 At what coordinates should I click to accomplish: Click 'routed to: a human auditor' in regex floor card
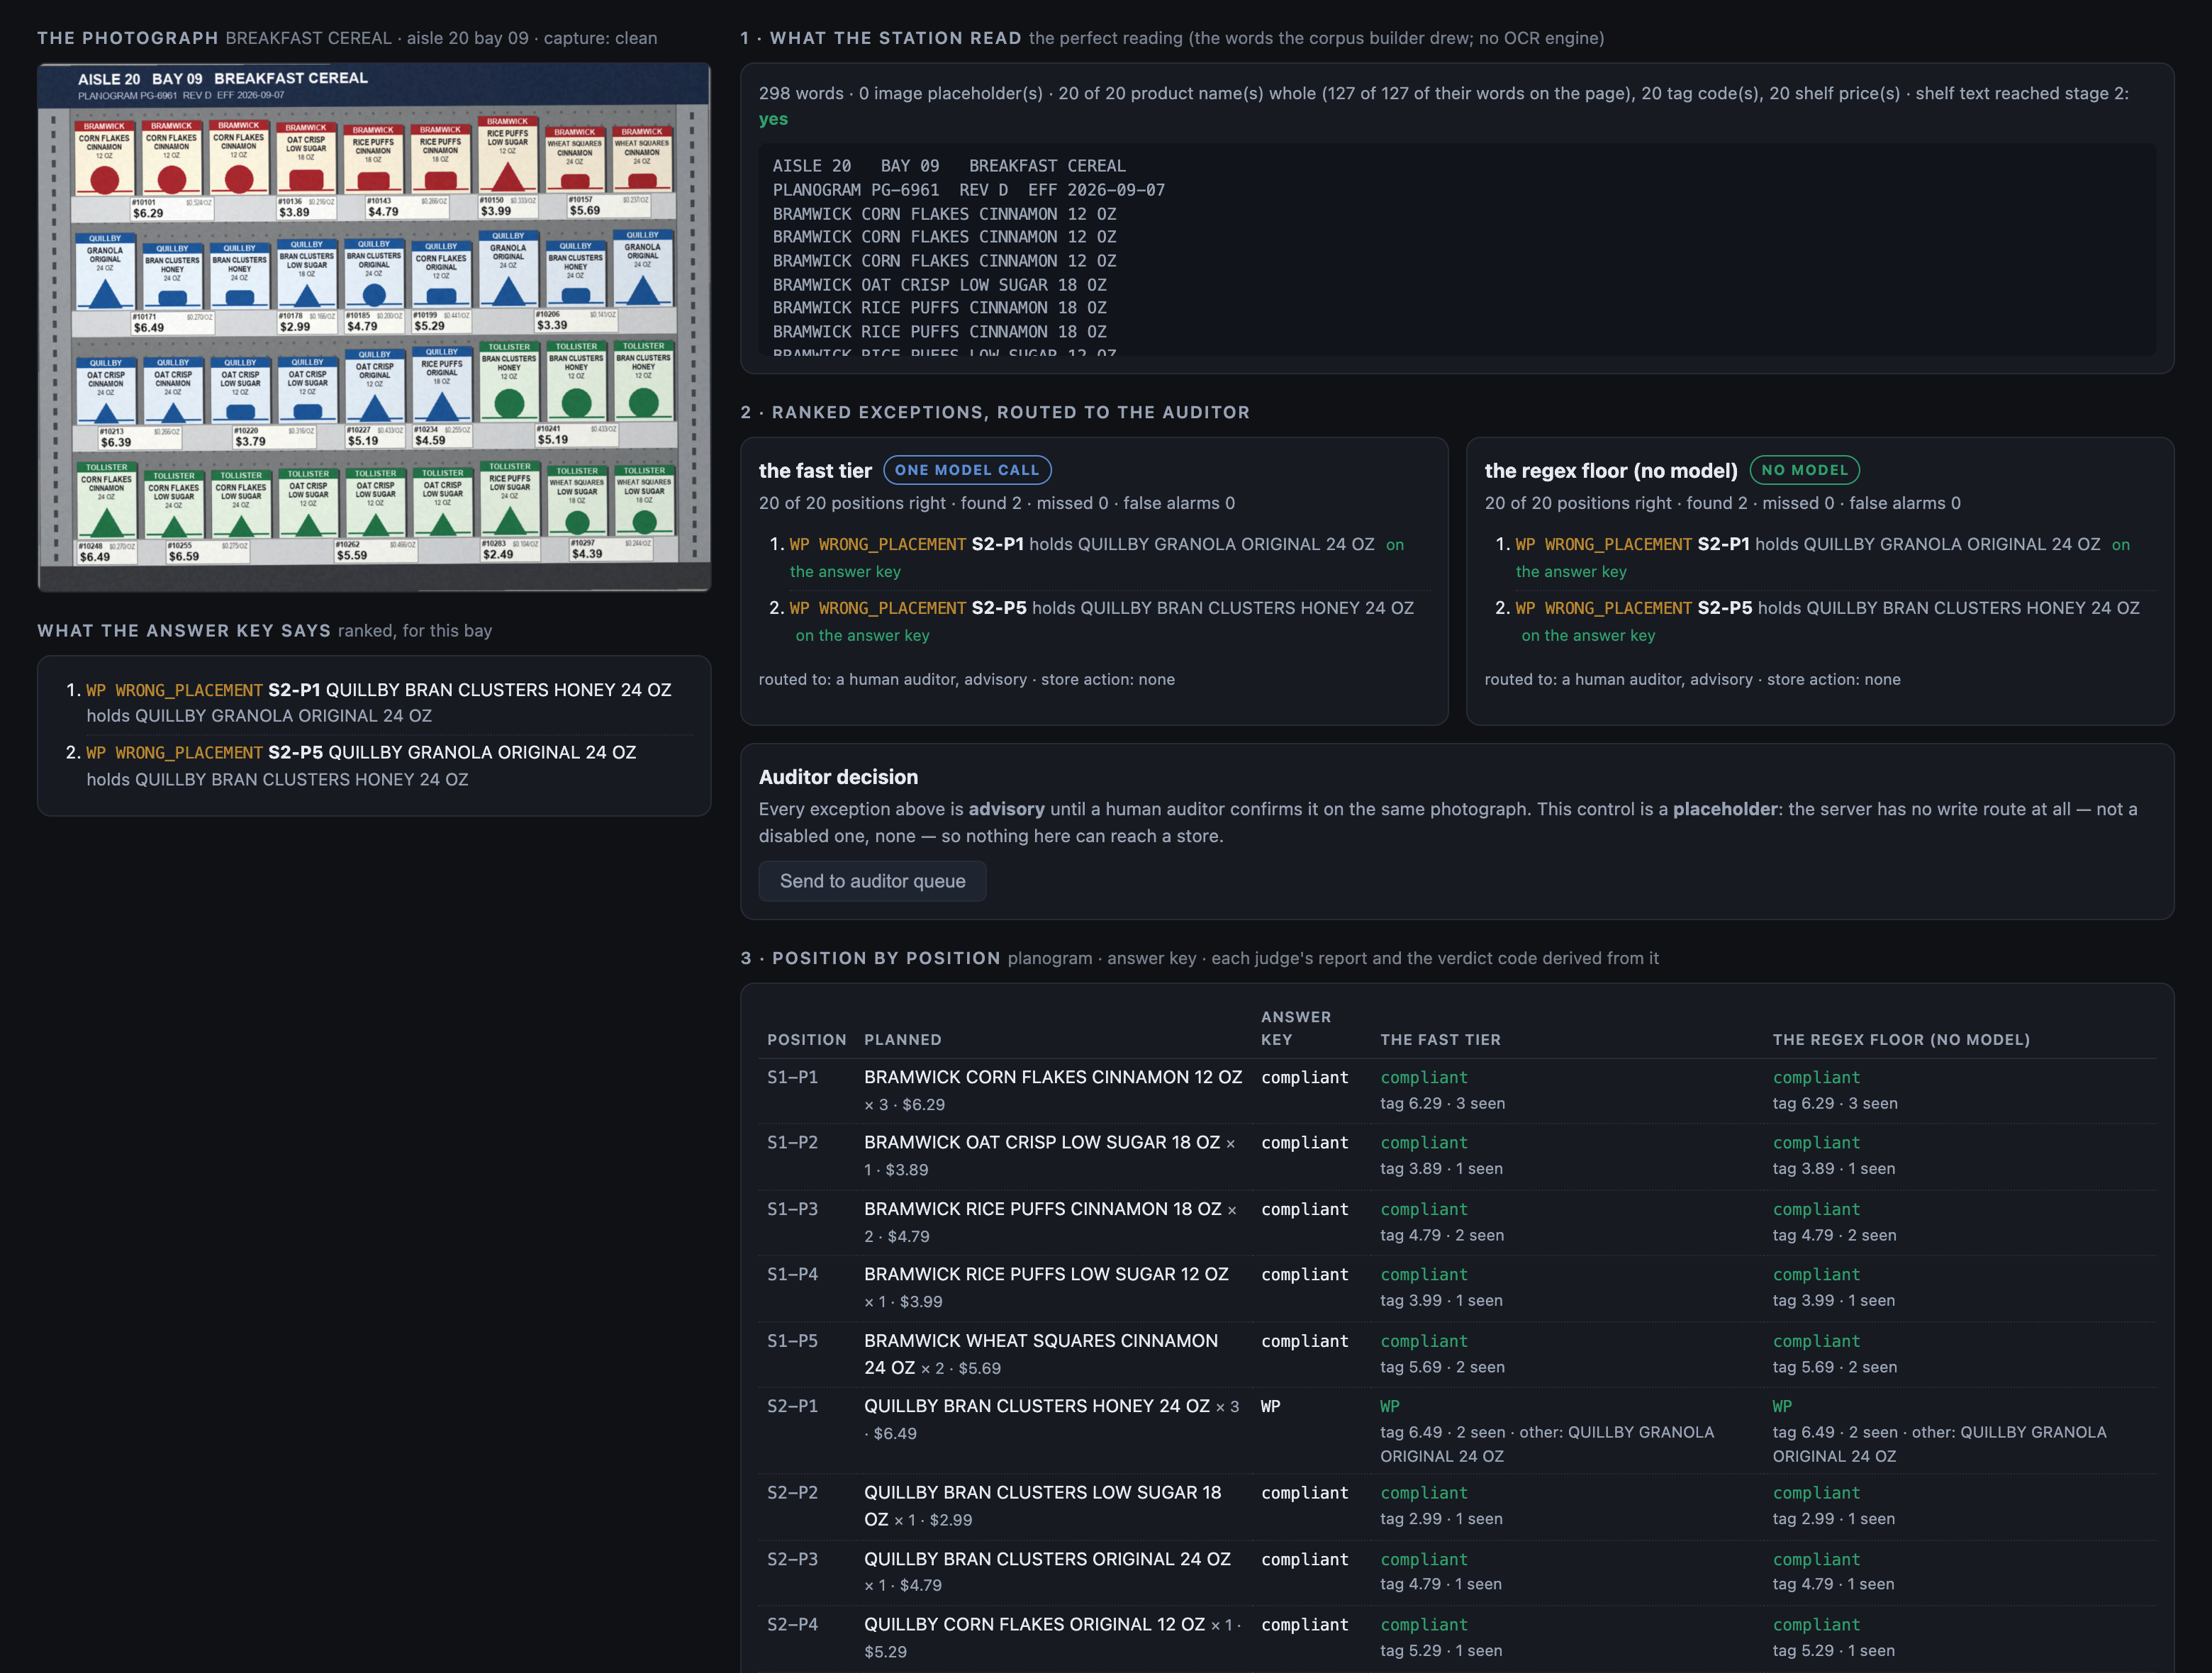(x=1692, y=679)
